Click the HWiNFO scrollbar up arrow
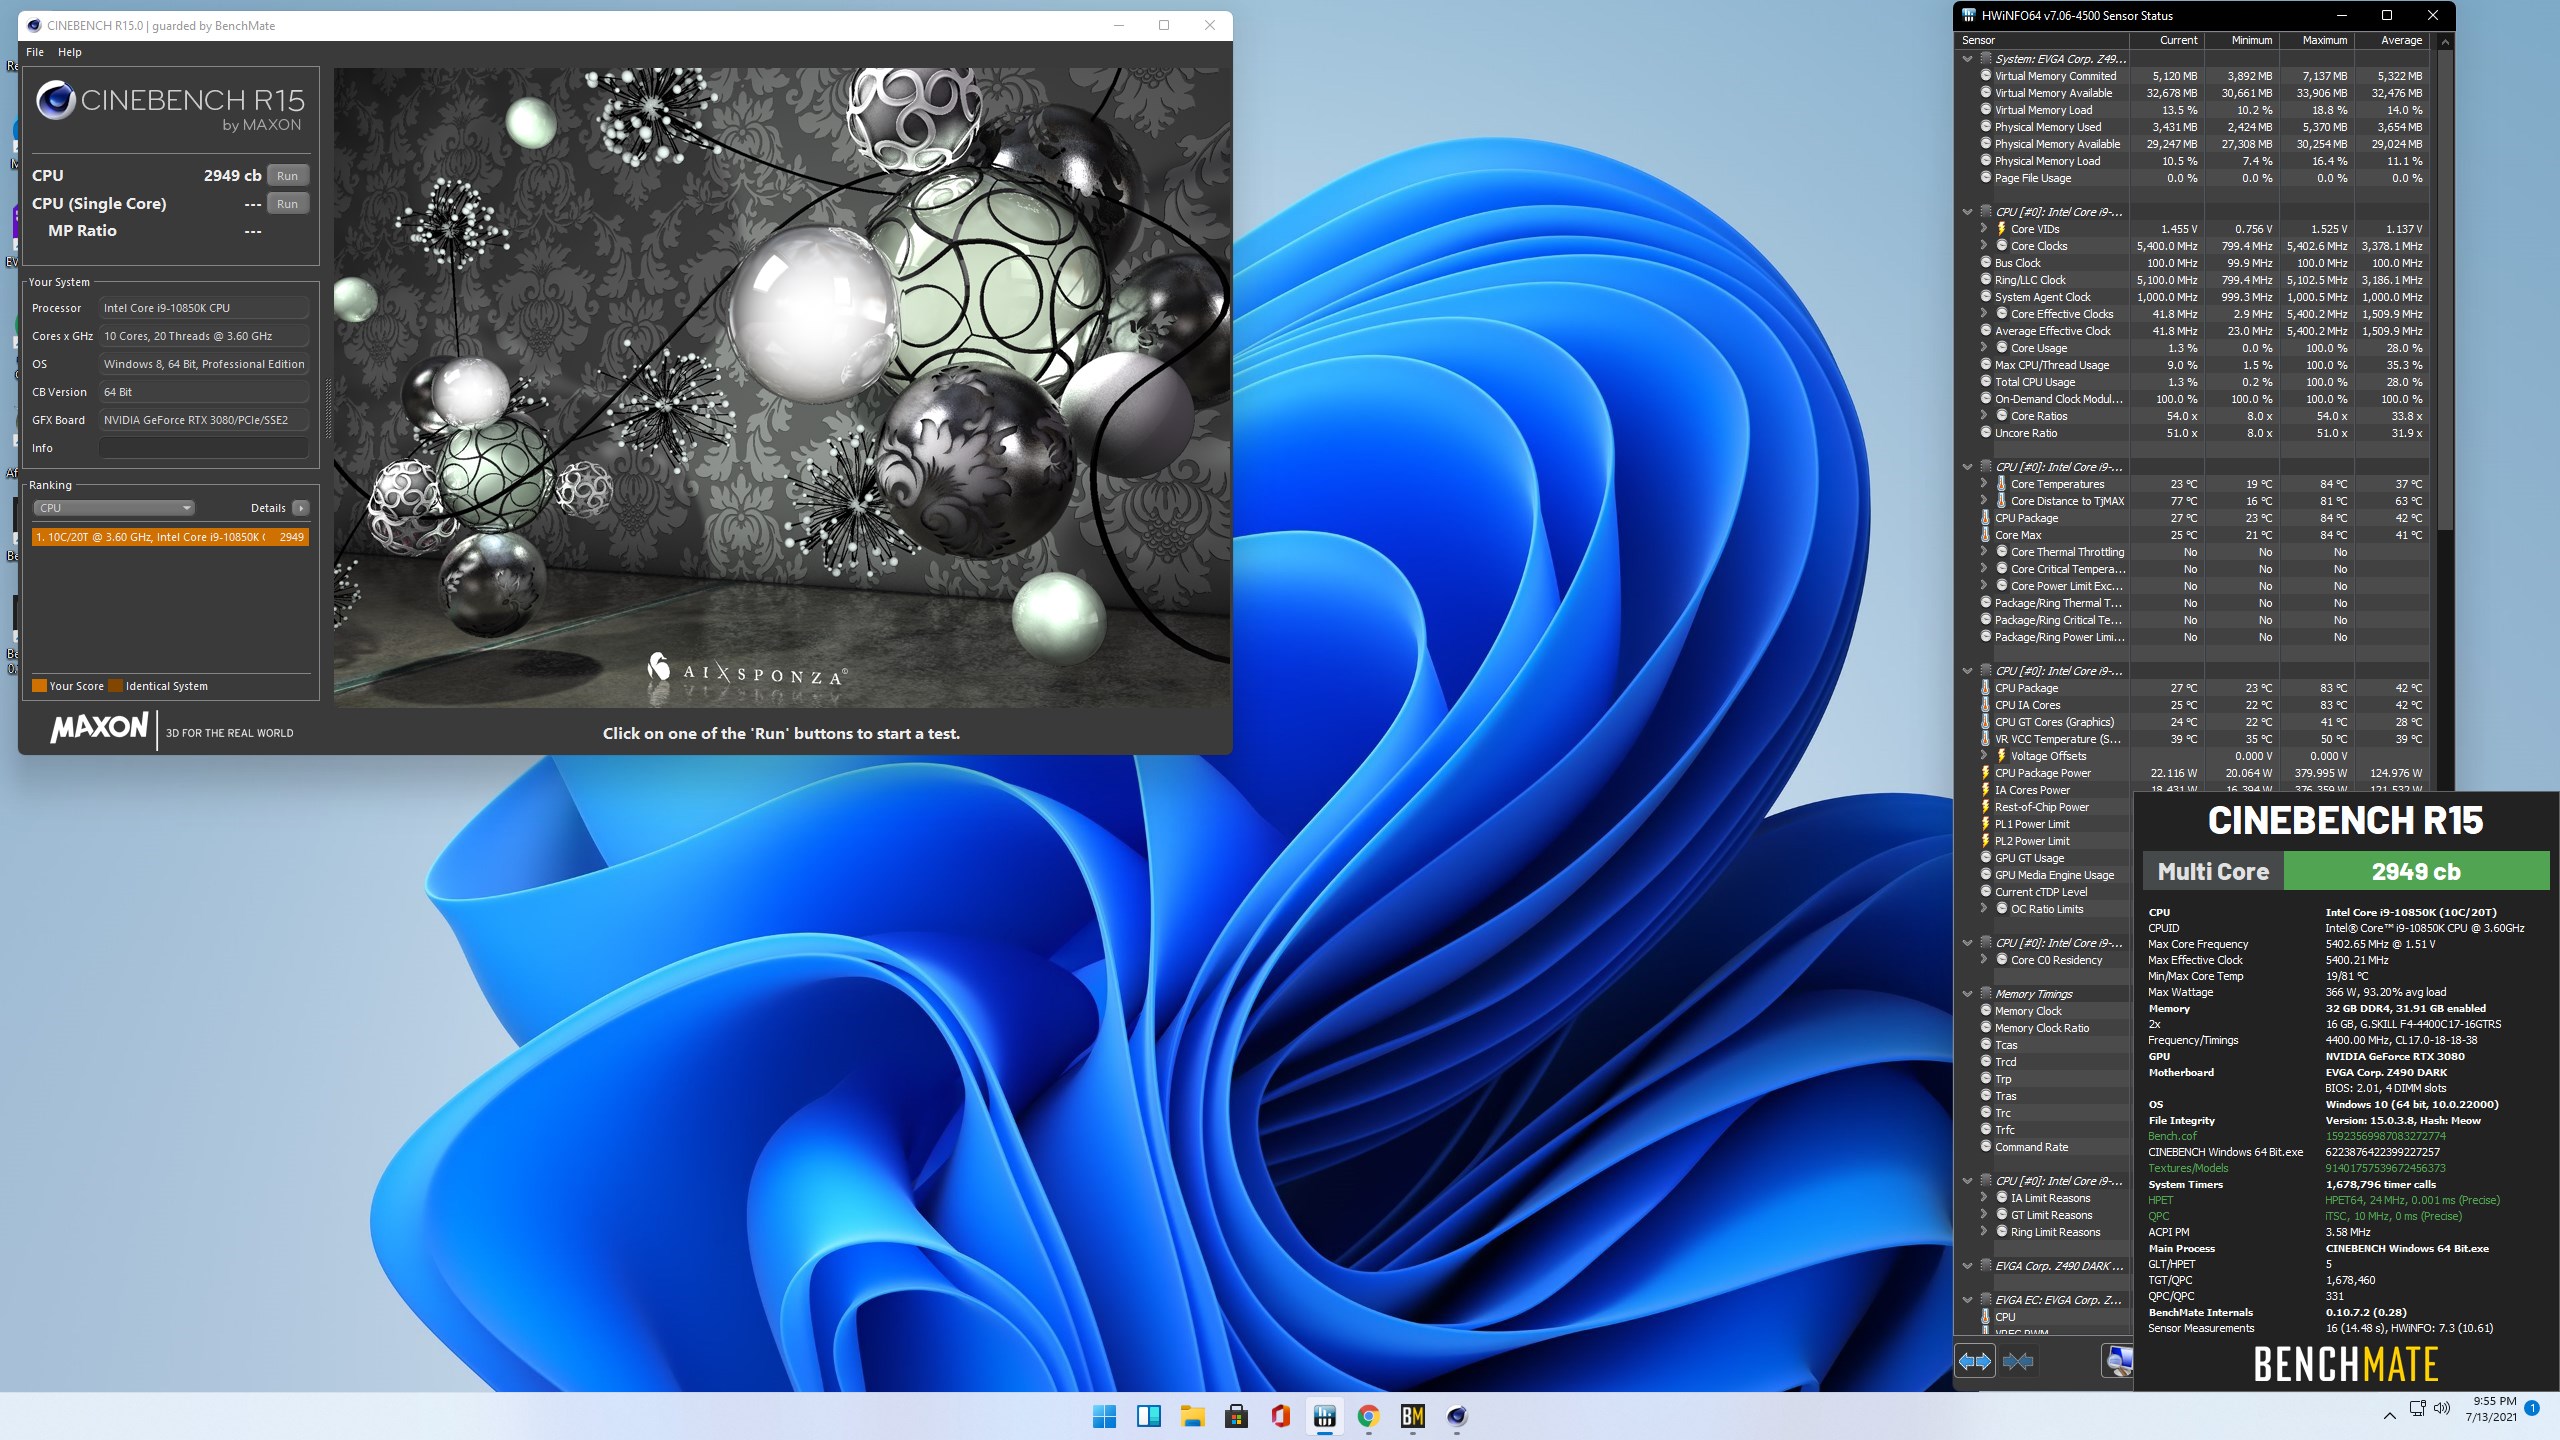Viewport: 2560px width, 1440px height. (x=2445, y=42)
